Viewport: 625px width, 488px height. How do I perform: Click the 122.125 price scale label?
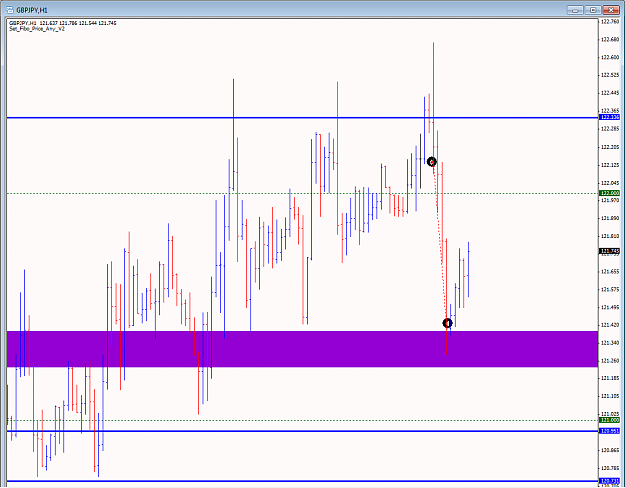click(x=610, y=165)
